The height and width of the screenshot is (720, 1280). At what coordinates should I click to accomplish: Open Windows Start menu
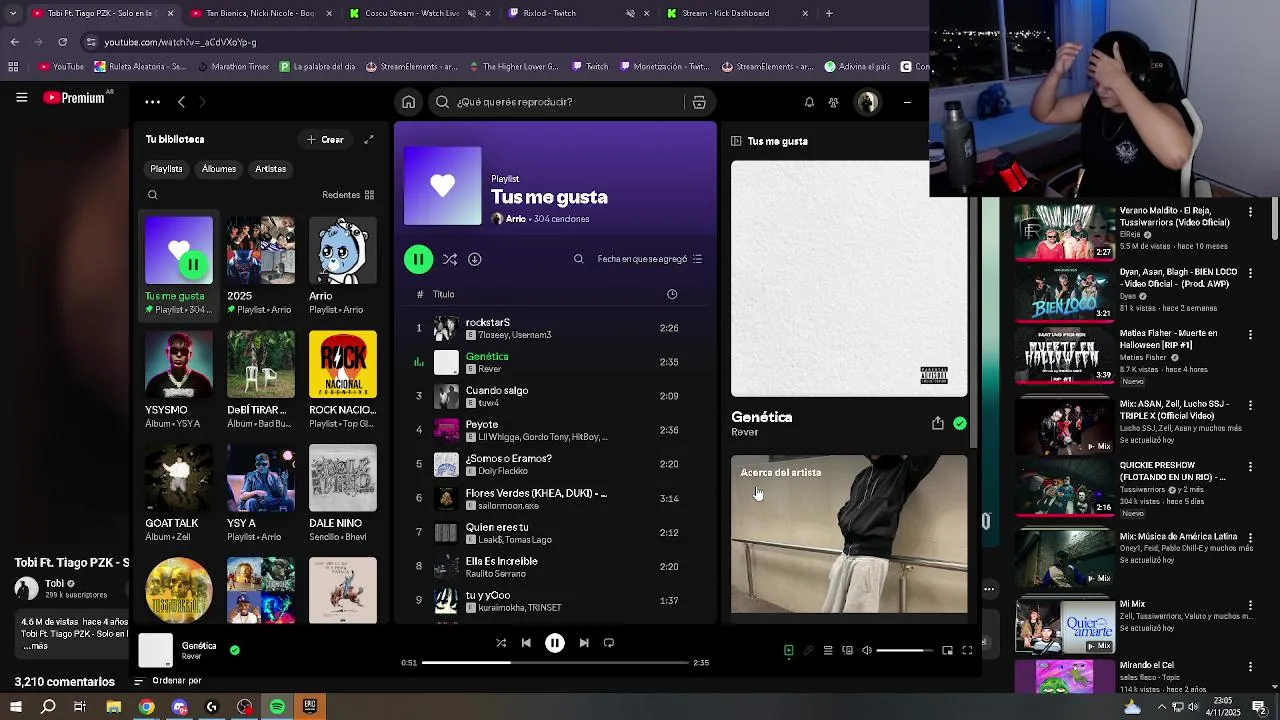(x=16, y=707)
